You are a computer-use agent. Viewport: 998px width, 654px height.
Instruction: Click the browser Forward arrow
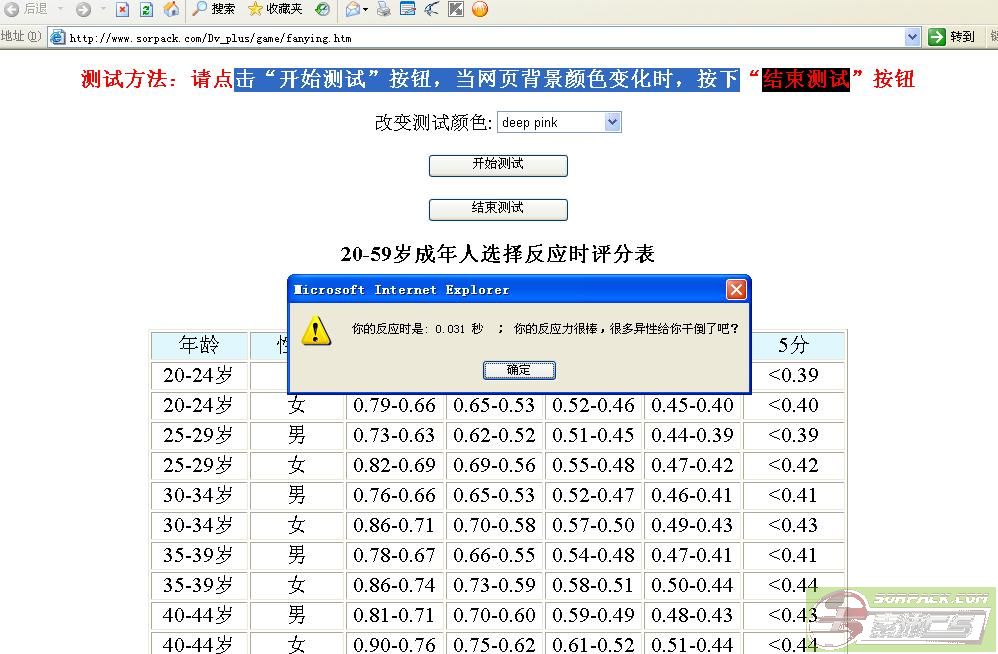click(x=83, y=9)
